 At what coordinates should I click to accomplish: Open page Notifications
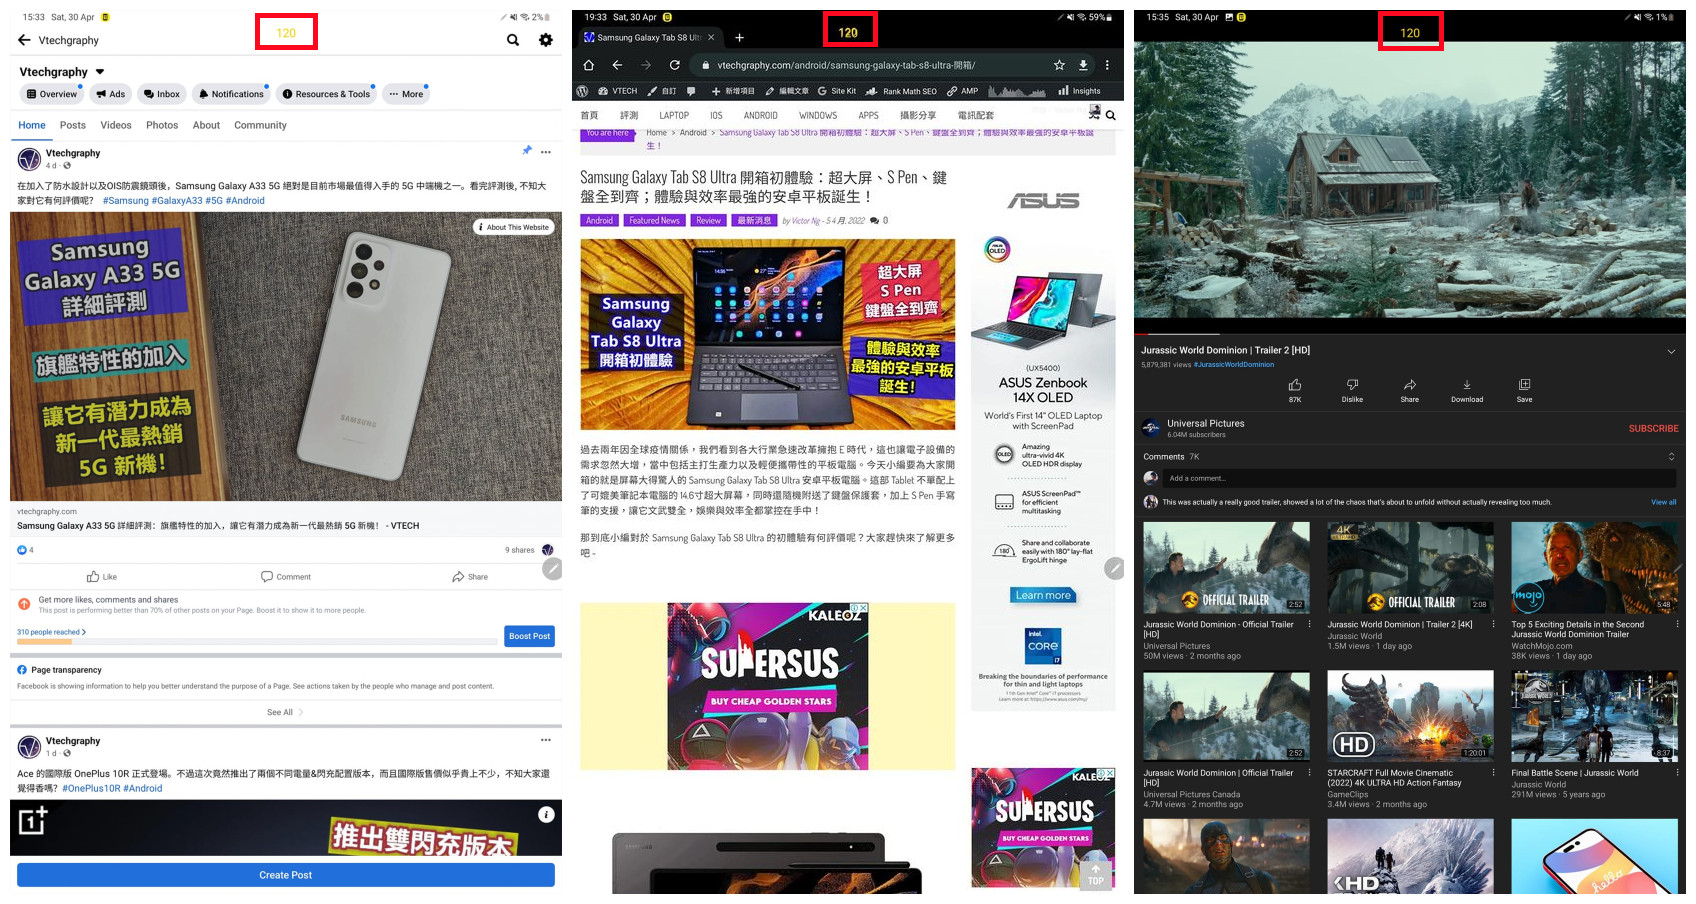pyautogui.click(x=231, y=94)
